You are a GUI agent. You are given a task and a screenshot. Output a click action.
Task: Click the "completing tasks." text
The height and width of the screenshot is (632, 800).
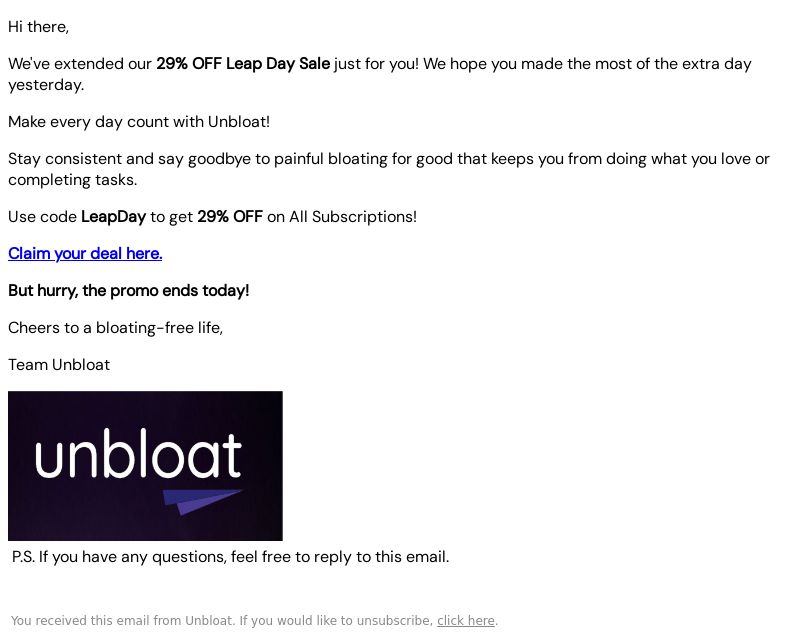[72, 180]
